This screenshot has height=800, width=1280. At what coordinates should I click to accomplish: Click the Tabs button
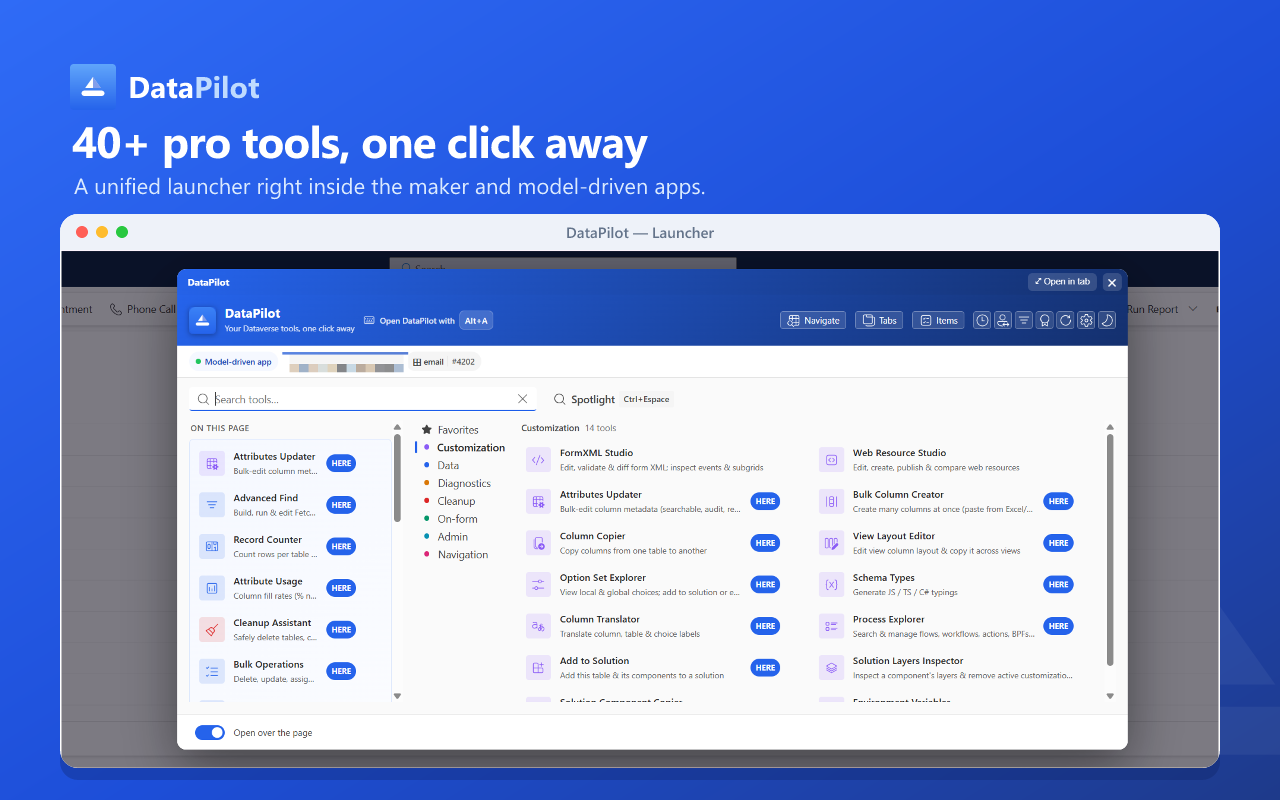(879, 320)
